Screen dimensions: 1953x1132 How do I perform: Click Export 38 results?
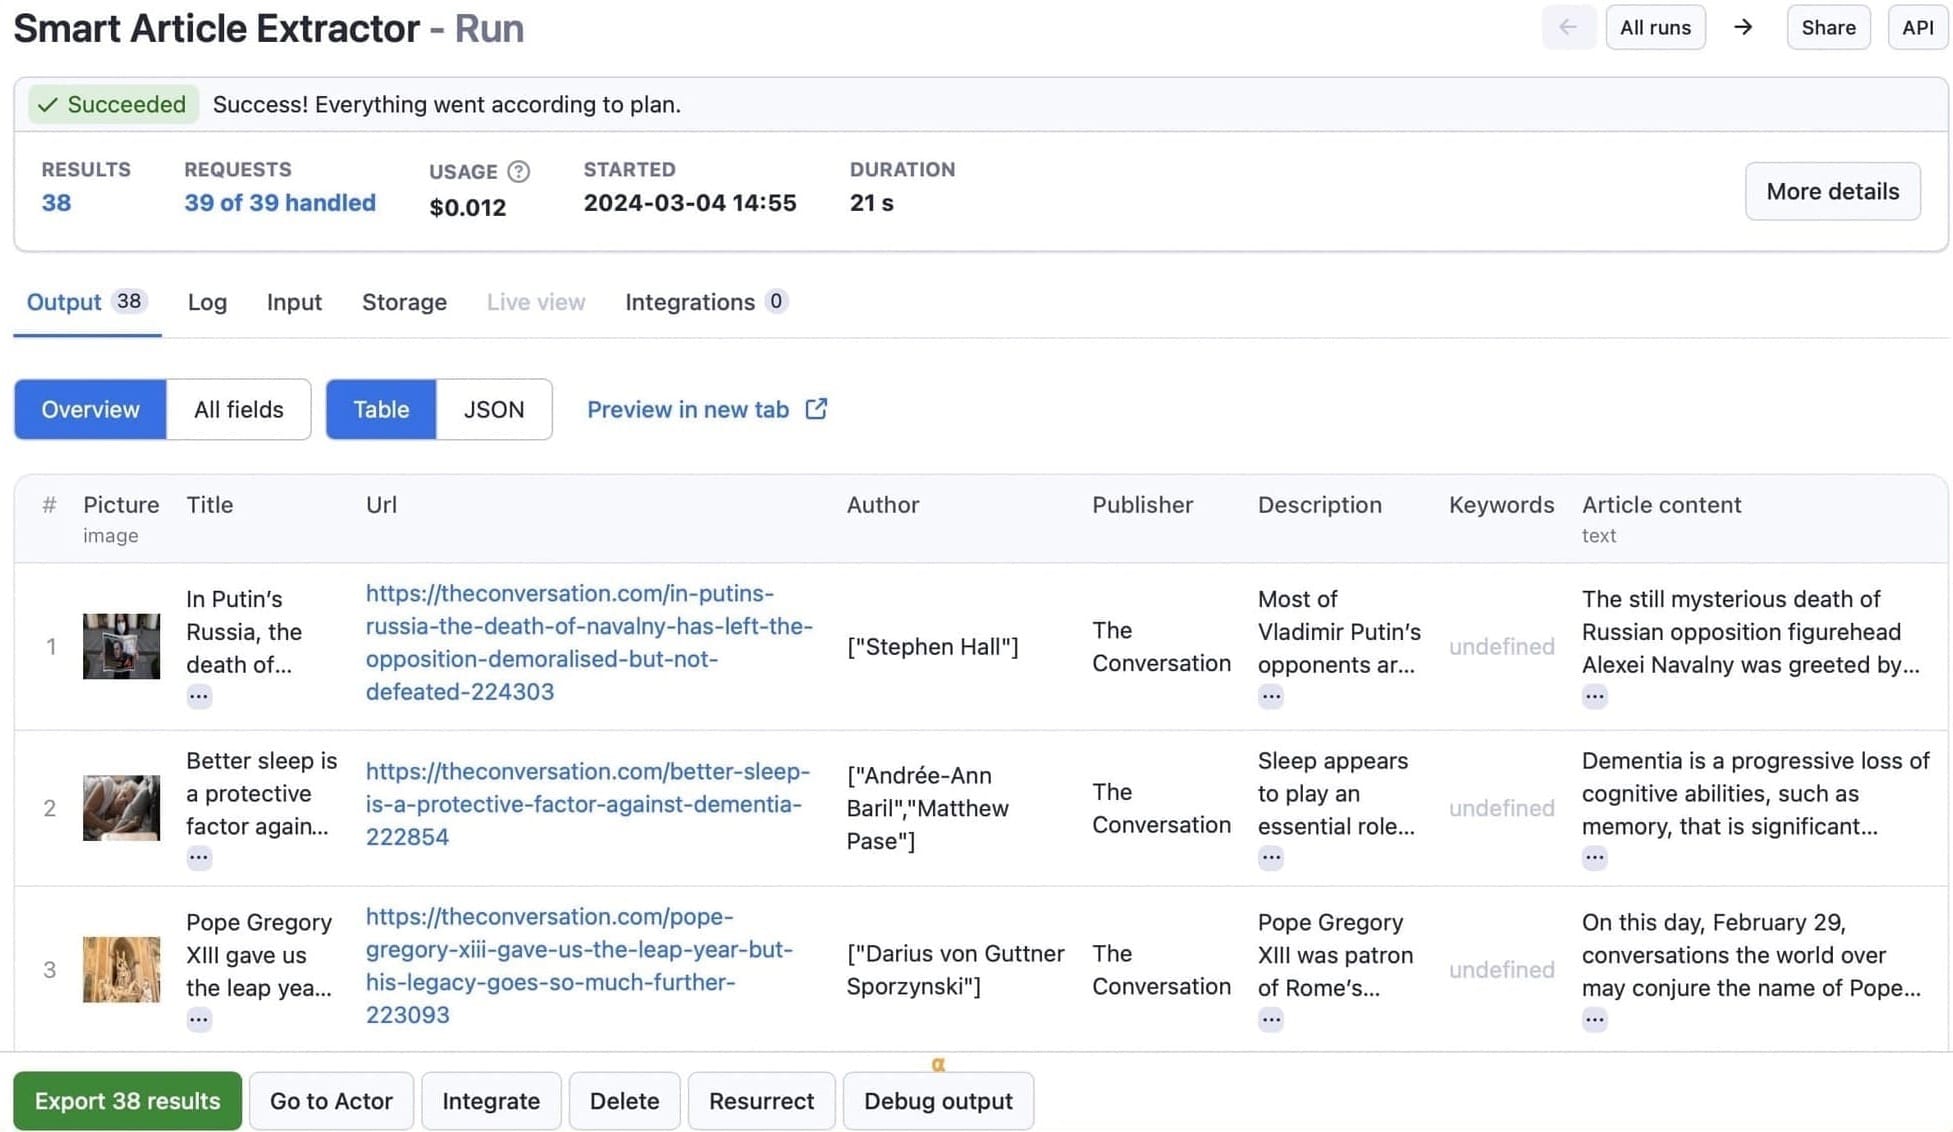[127, 1100]
